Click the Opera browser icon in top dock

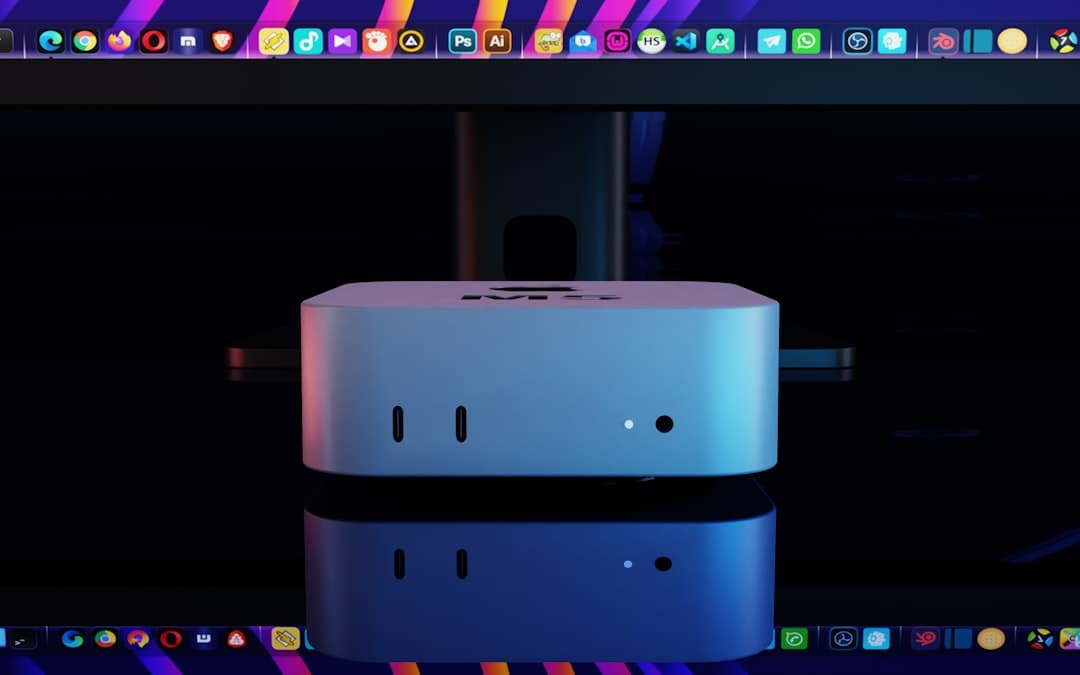tap(153, 41)
